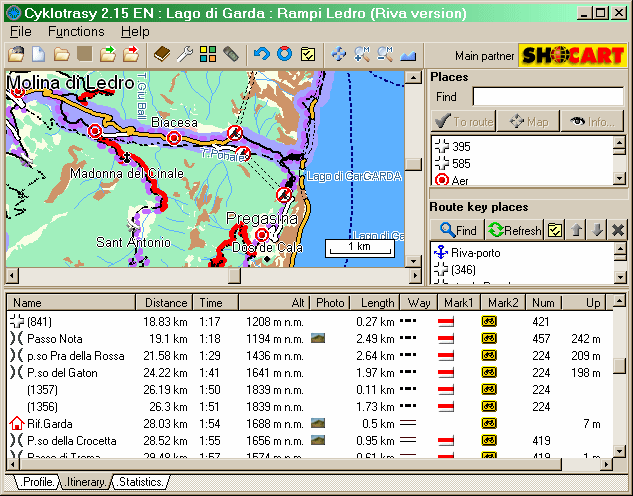This screenshot has height=496, width=633.
Task: Open the brown book icon in toolbar
Action: pos(163,54)
